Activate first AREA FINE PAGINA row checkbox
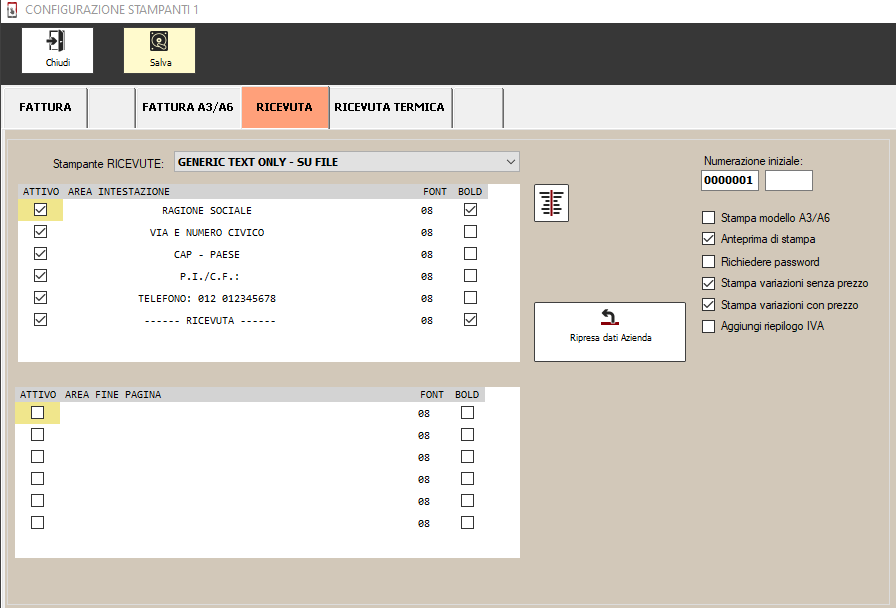The height and width of the screenshot is (608, 896). coord(37,413)
